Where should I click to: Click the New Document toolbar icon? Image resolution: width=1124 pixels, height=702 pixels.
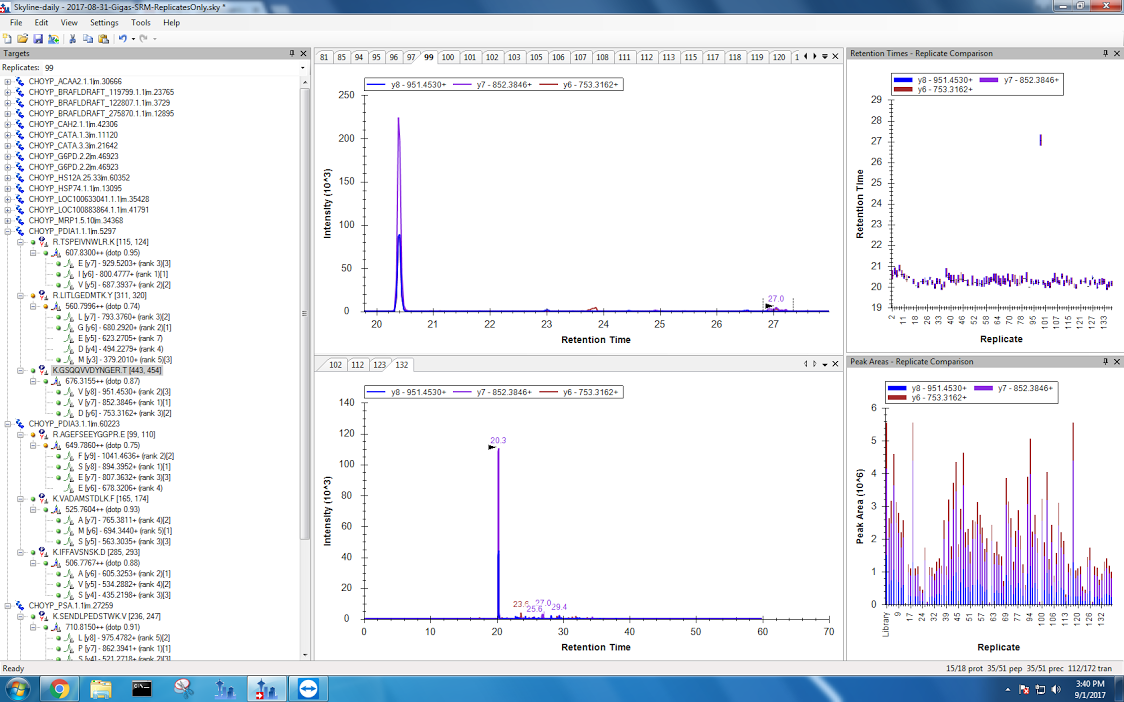pos(8,39)
